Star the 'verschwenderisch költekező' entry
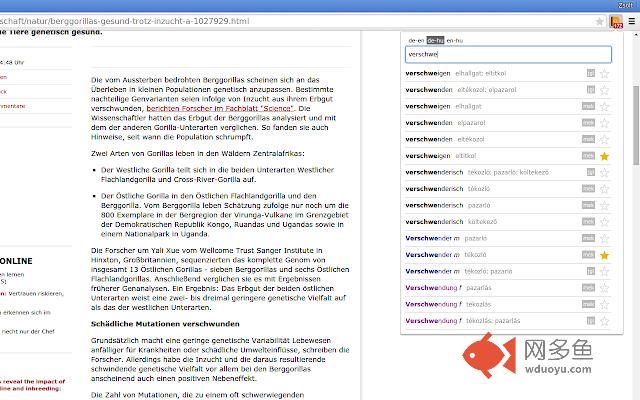Screen dimensions: 640x400 click(x=604, y=222)
